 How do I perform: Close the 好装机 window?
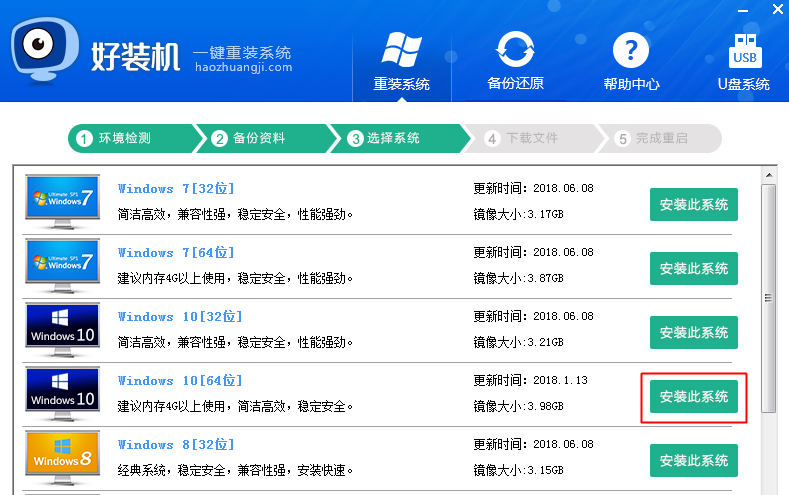pos(777,10)
